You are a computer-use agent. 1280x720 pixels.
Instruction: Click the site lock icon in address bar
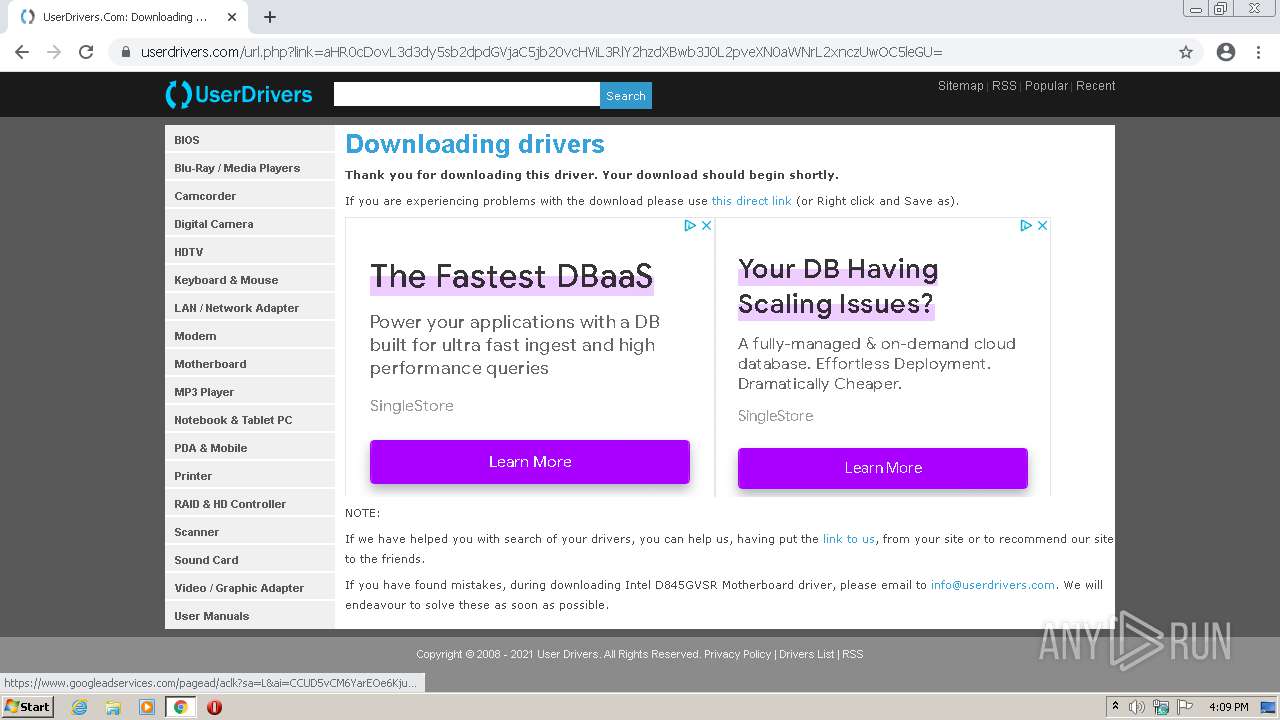(125, 52)
